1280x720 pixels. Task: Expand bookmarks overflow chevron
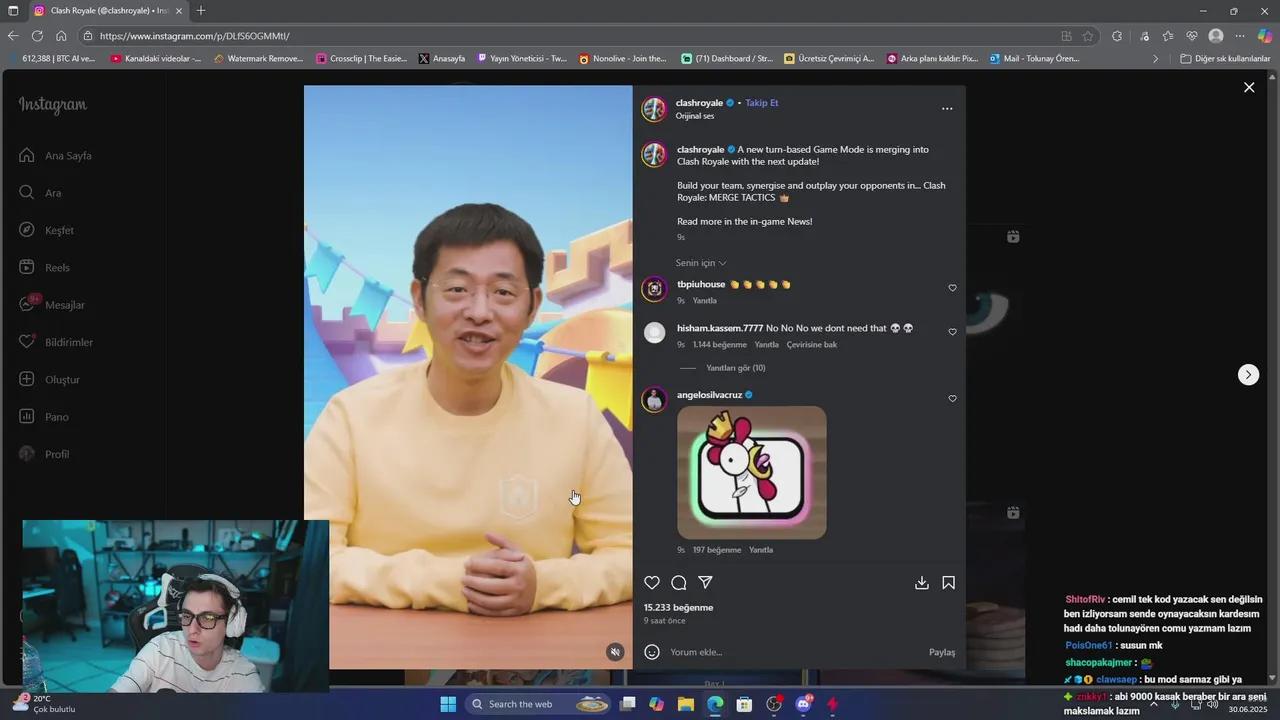click(1156, 59)
